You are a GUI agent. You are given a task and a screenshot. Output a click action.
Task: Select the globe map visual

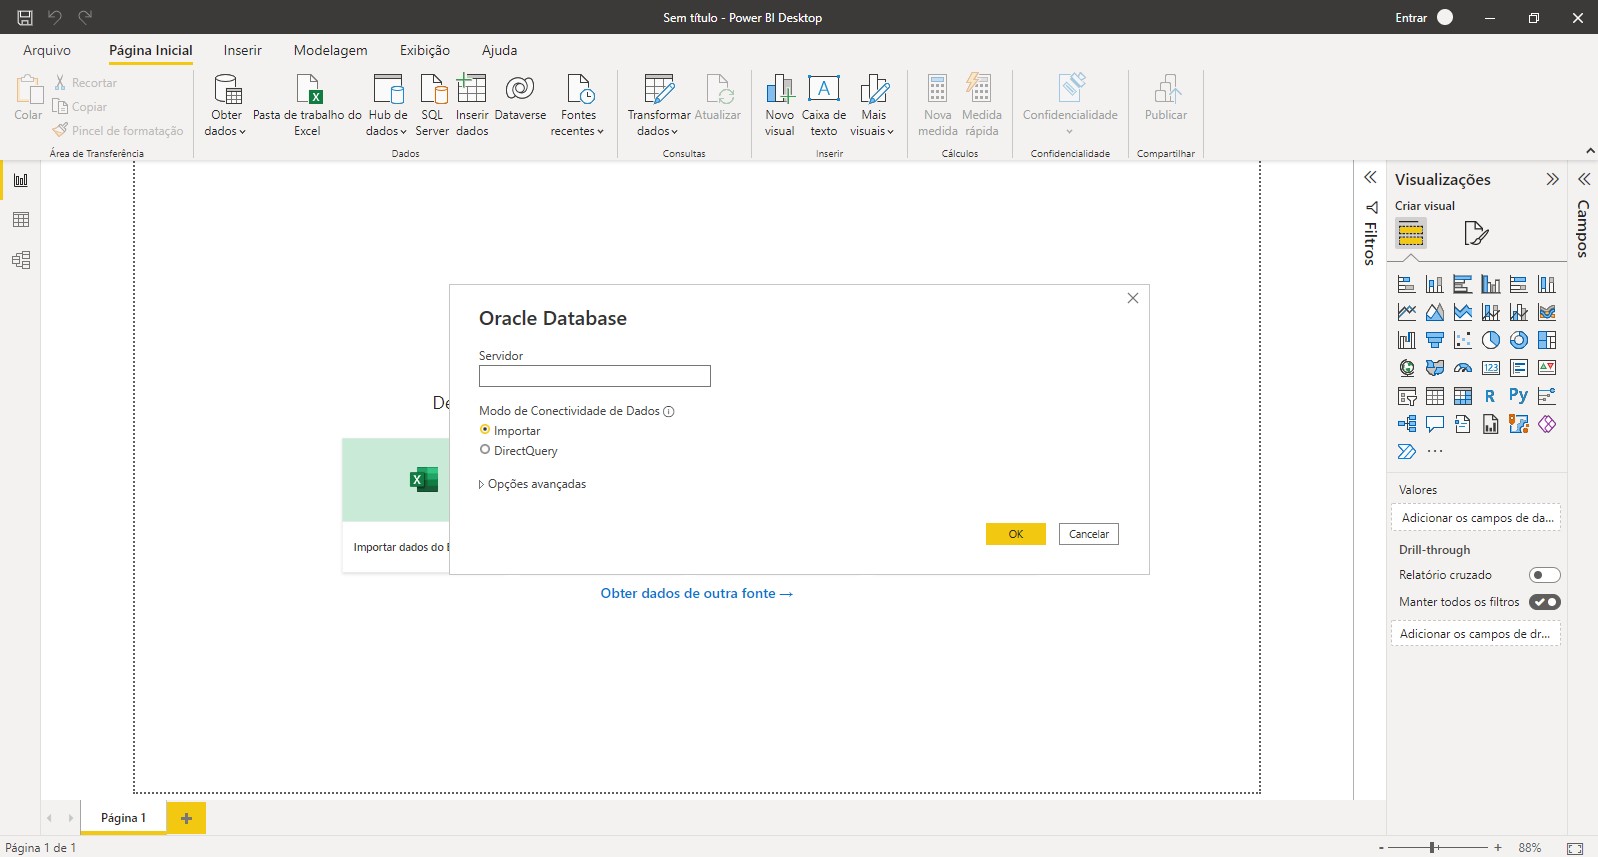tap(1406, 368)
